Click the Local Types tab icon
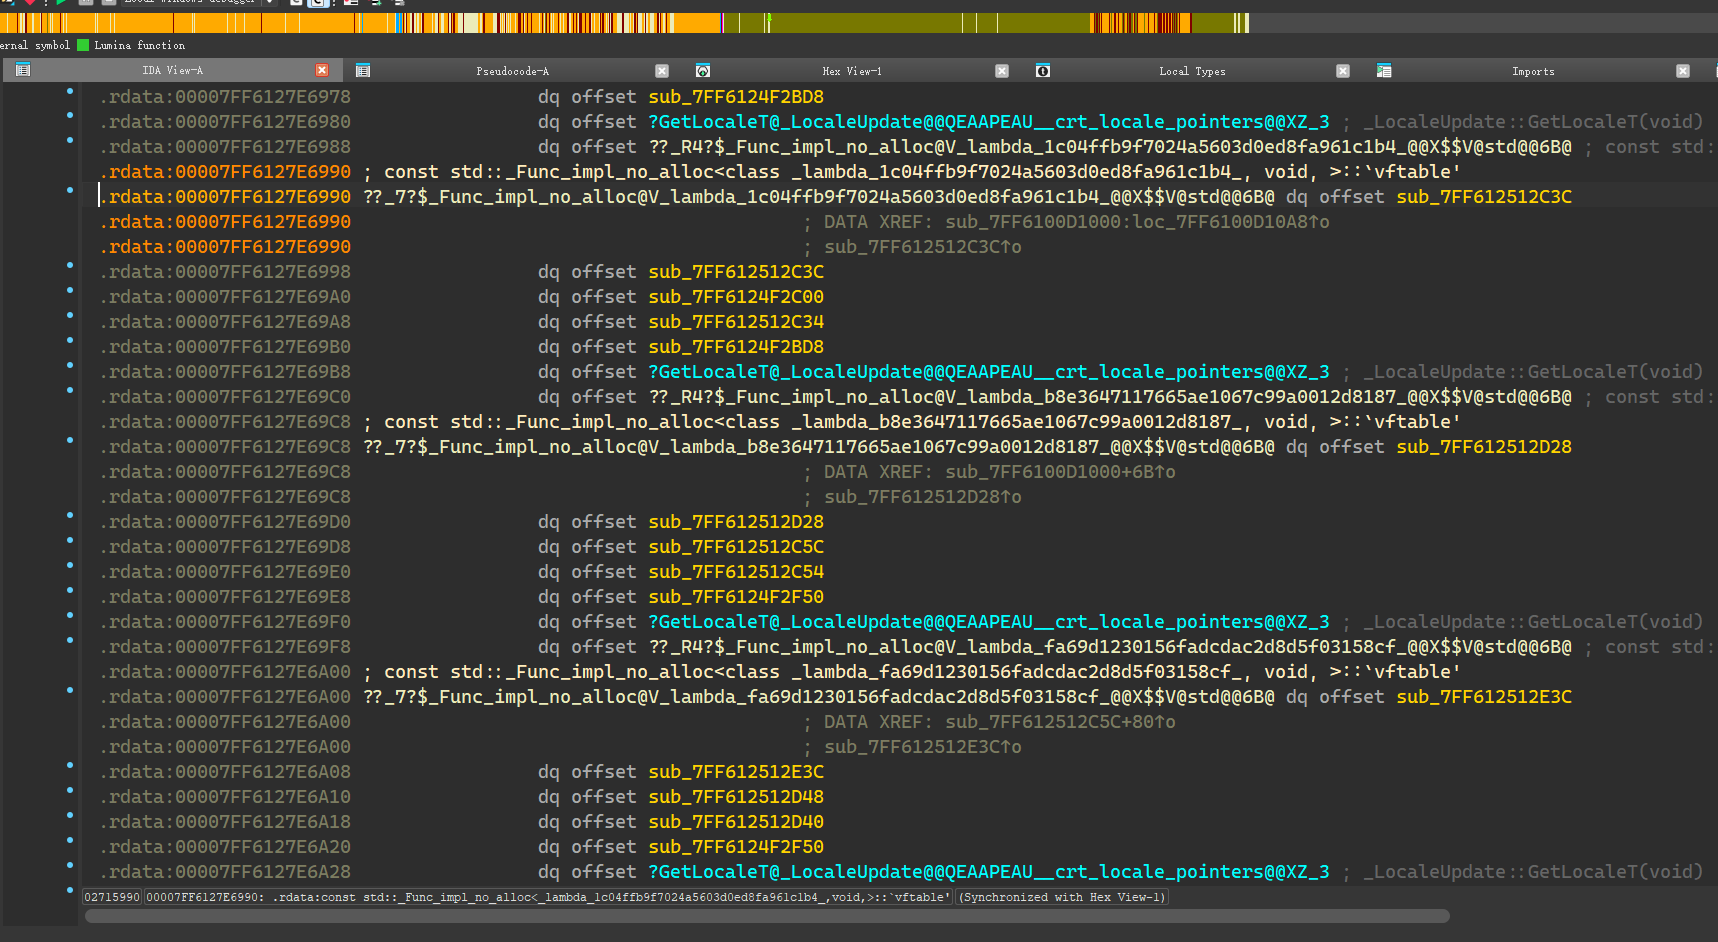Image resolution: width=1718 pixels, height=942 pixels. tap(1043, 71)
